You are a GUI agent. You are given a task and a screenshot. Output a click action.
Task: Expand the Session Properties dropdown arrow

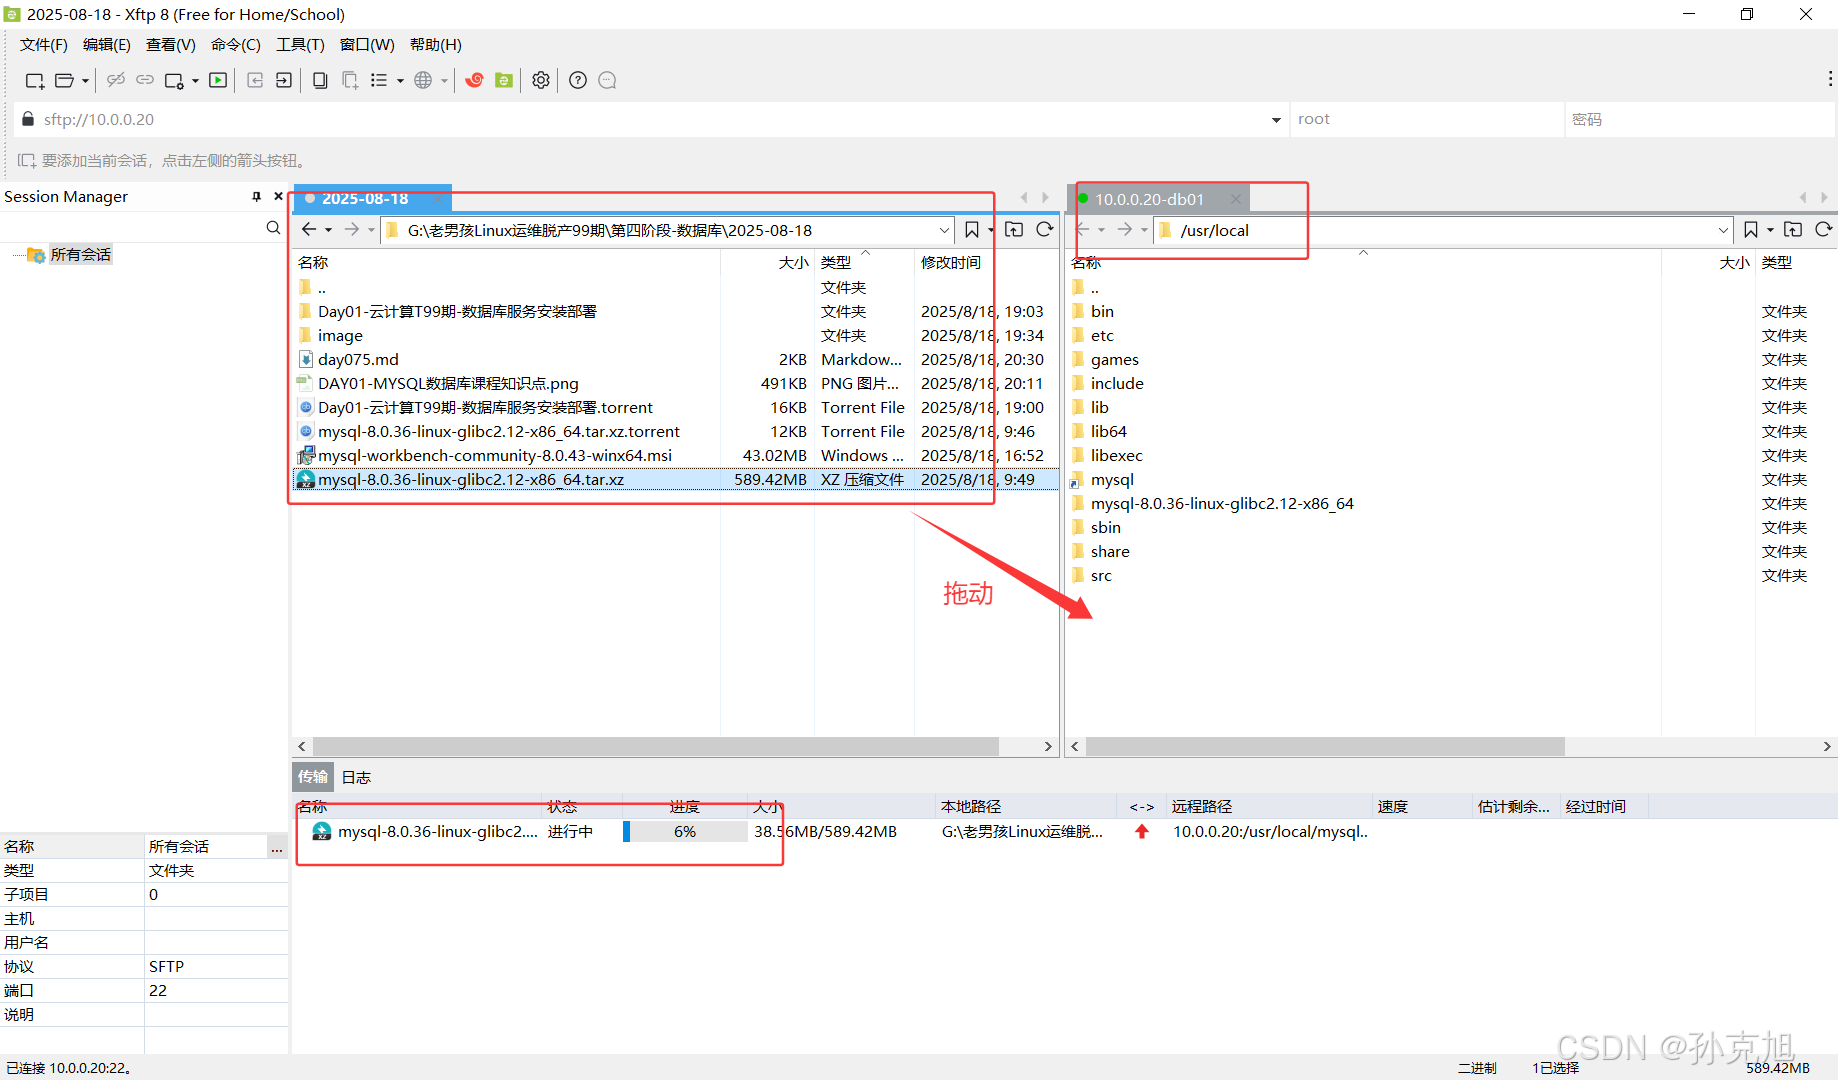(195, 81)
